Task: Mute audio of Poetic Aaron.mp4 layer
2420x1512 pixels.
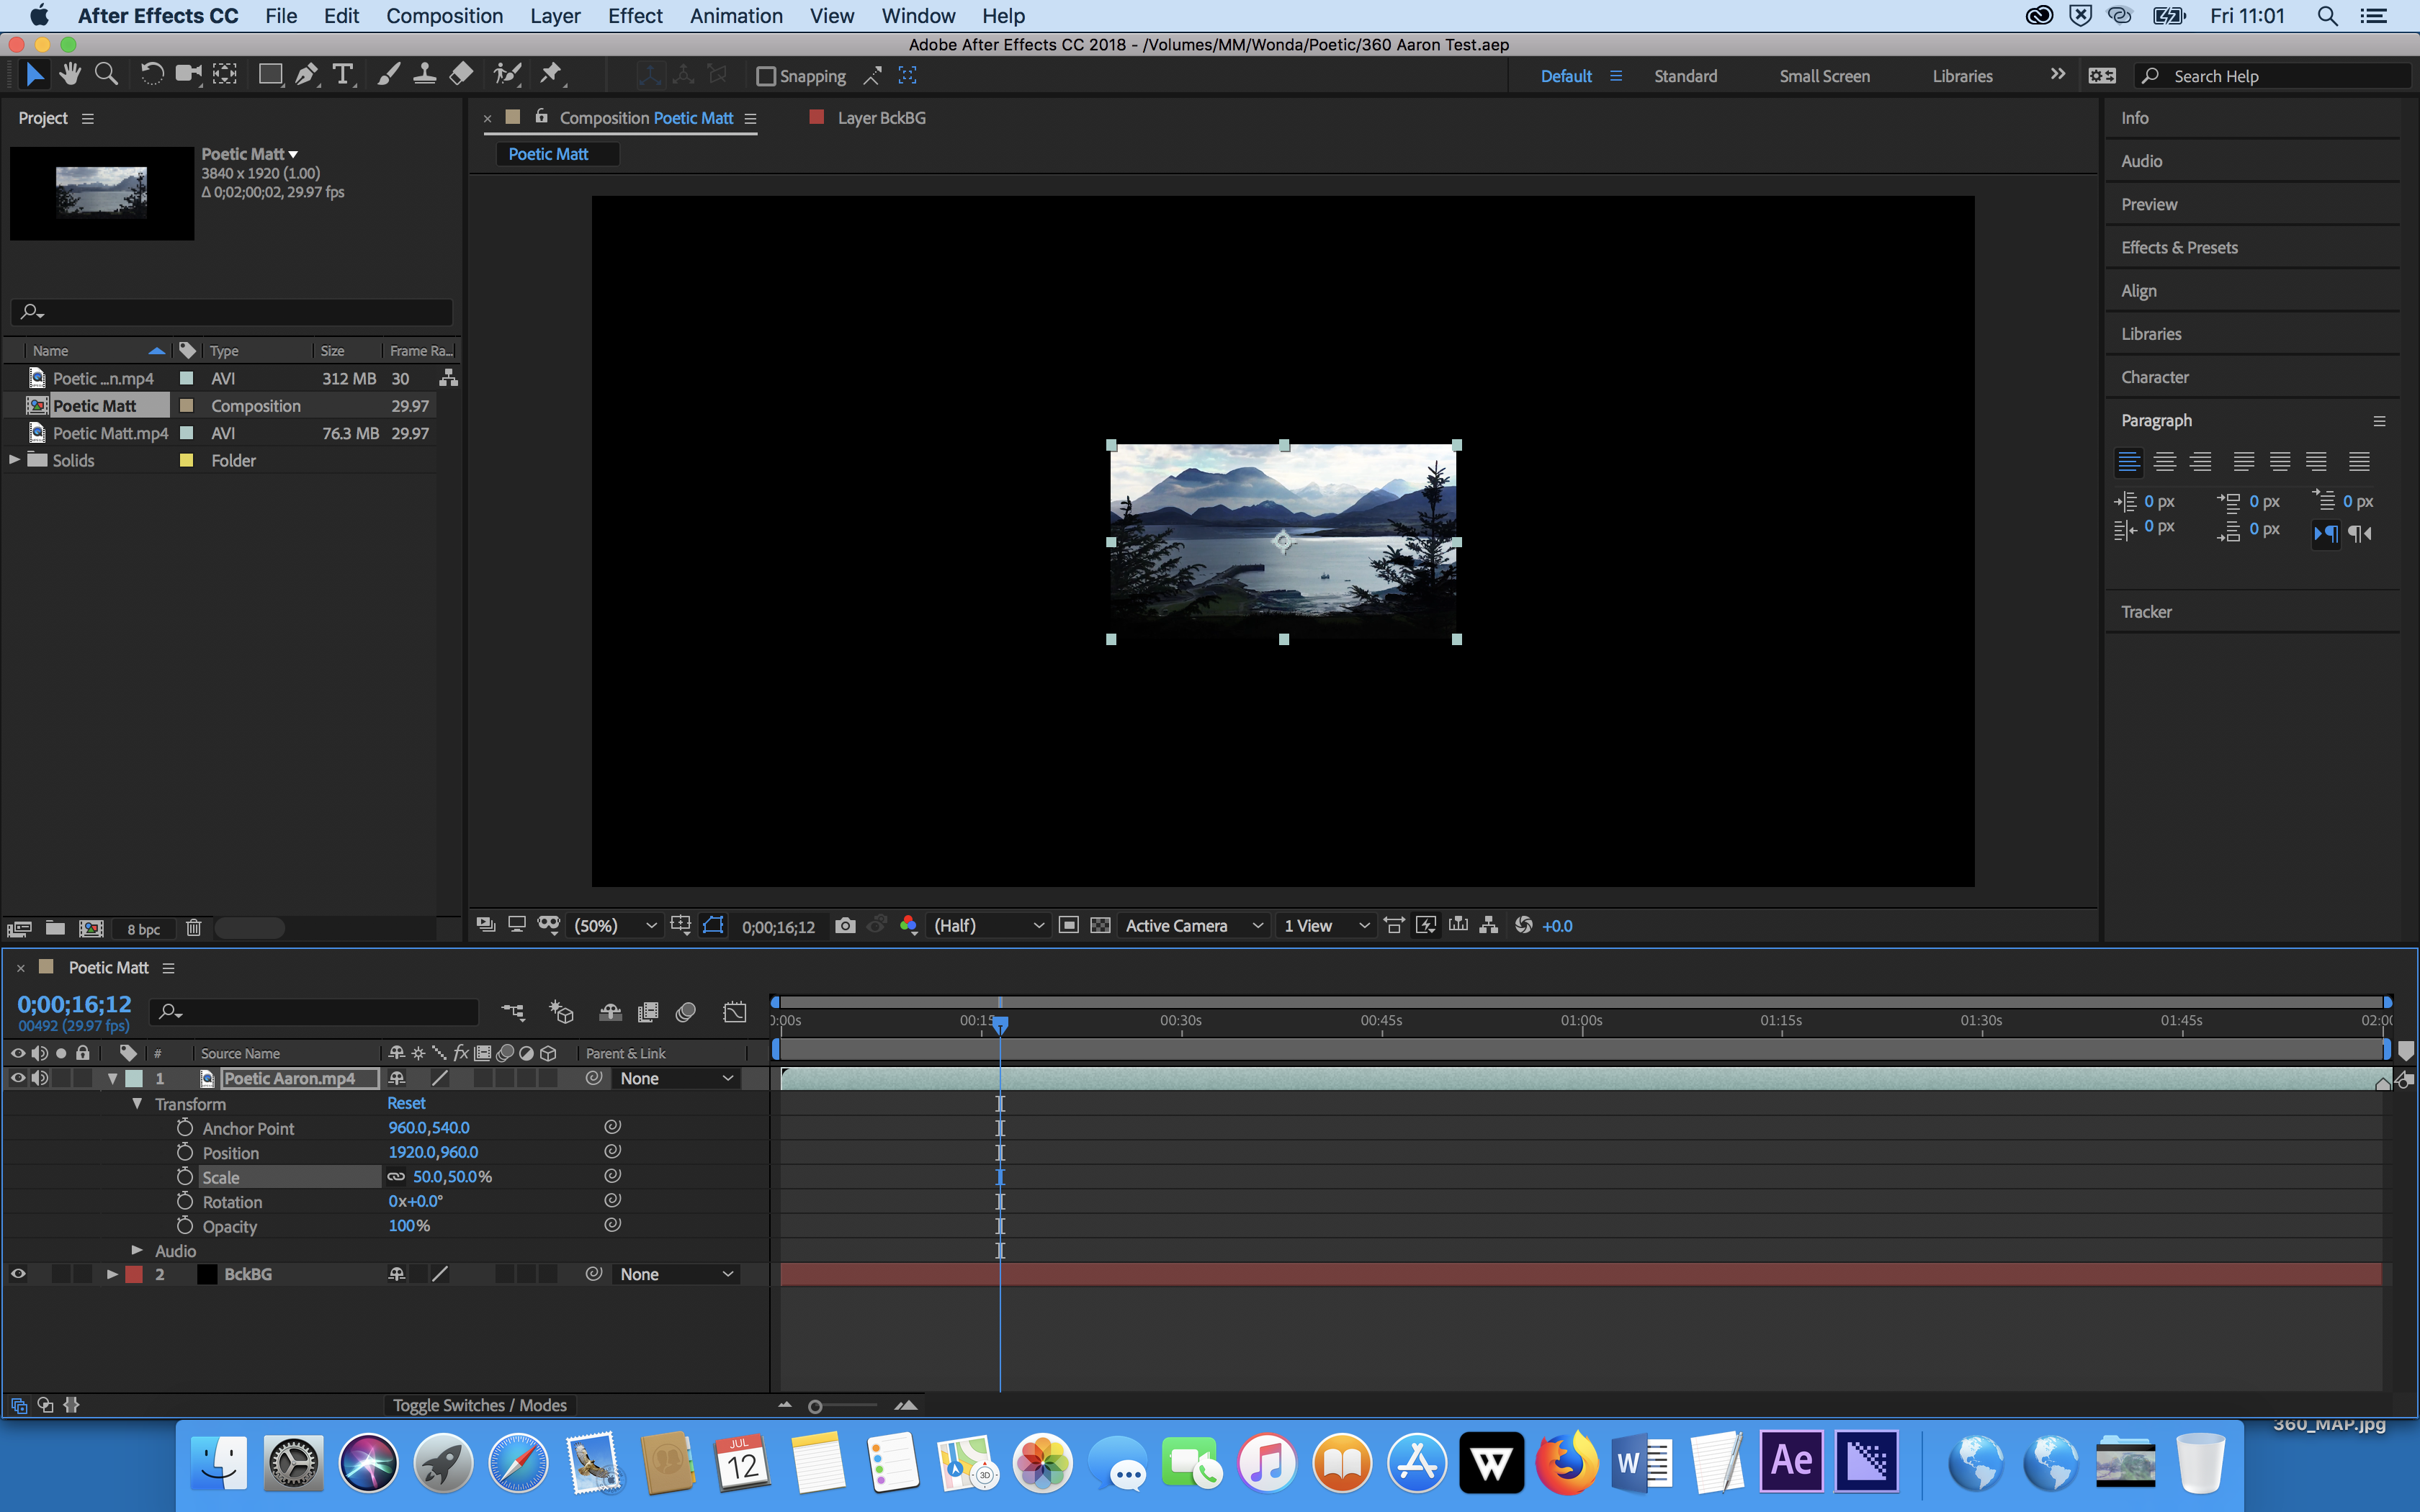Action: [x=40, y=1078]
